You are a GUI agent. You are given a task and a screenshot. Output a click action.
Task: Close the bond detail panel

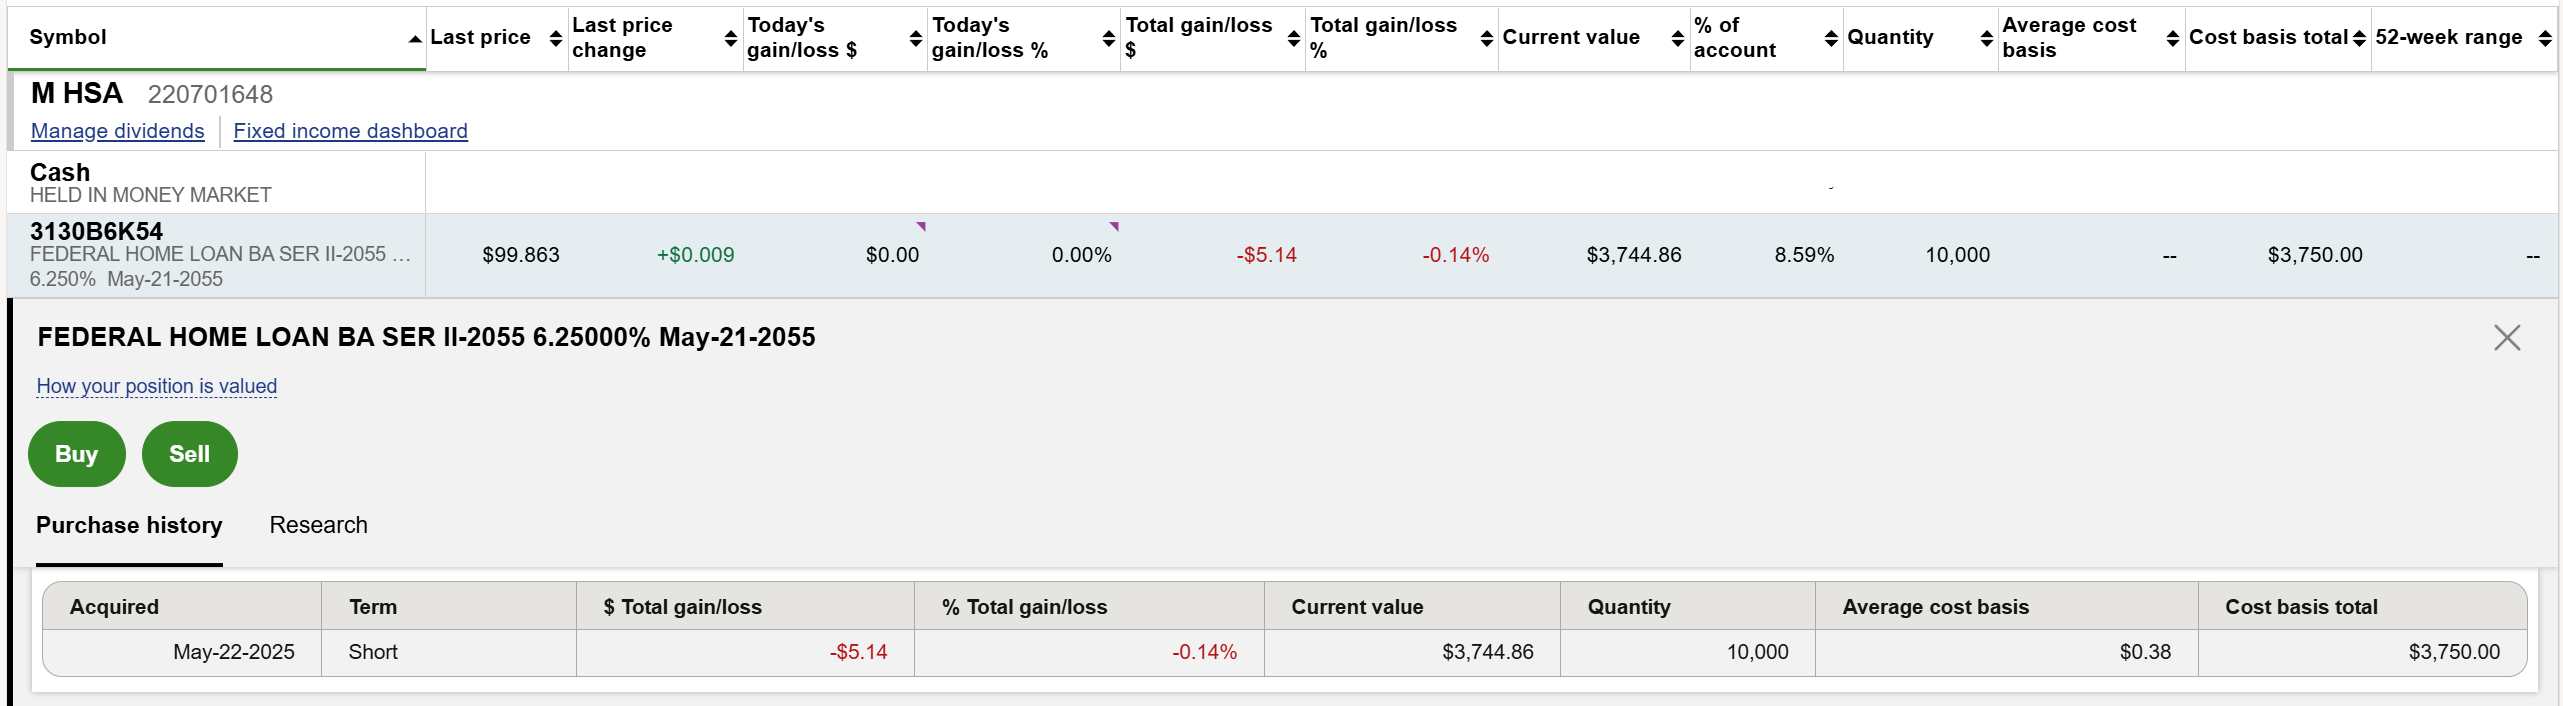2506,338
